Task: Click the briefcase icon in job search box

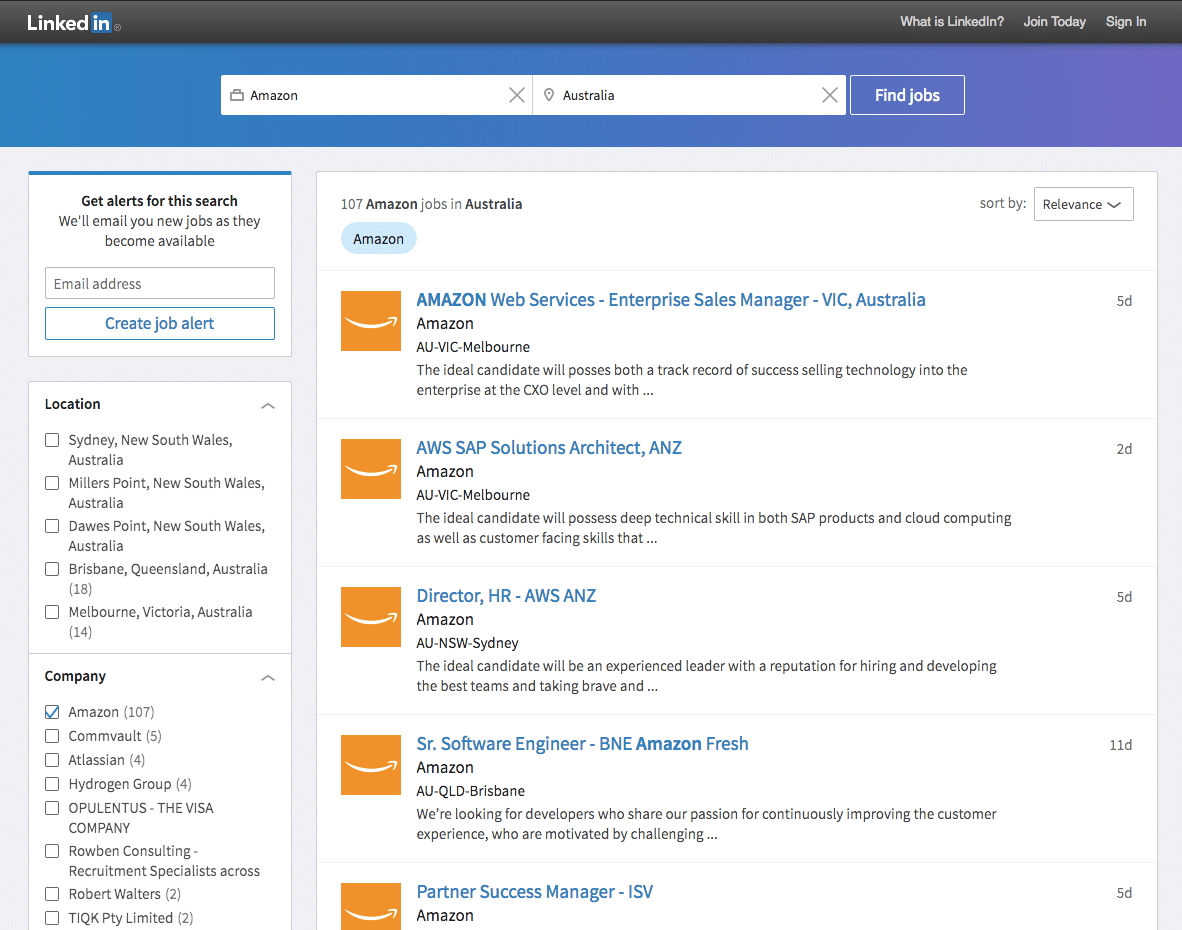Action: pos(237,96)
